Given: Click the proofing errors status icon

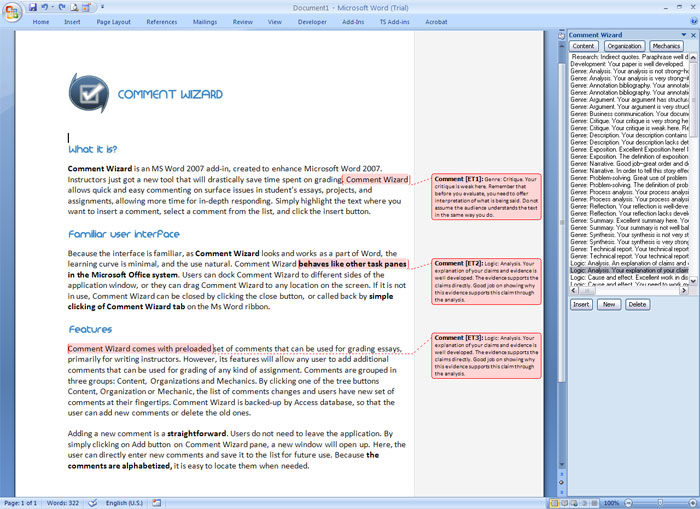Looking at the screenshot, I should click(92, 503).
